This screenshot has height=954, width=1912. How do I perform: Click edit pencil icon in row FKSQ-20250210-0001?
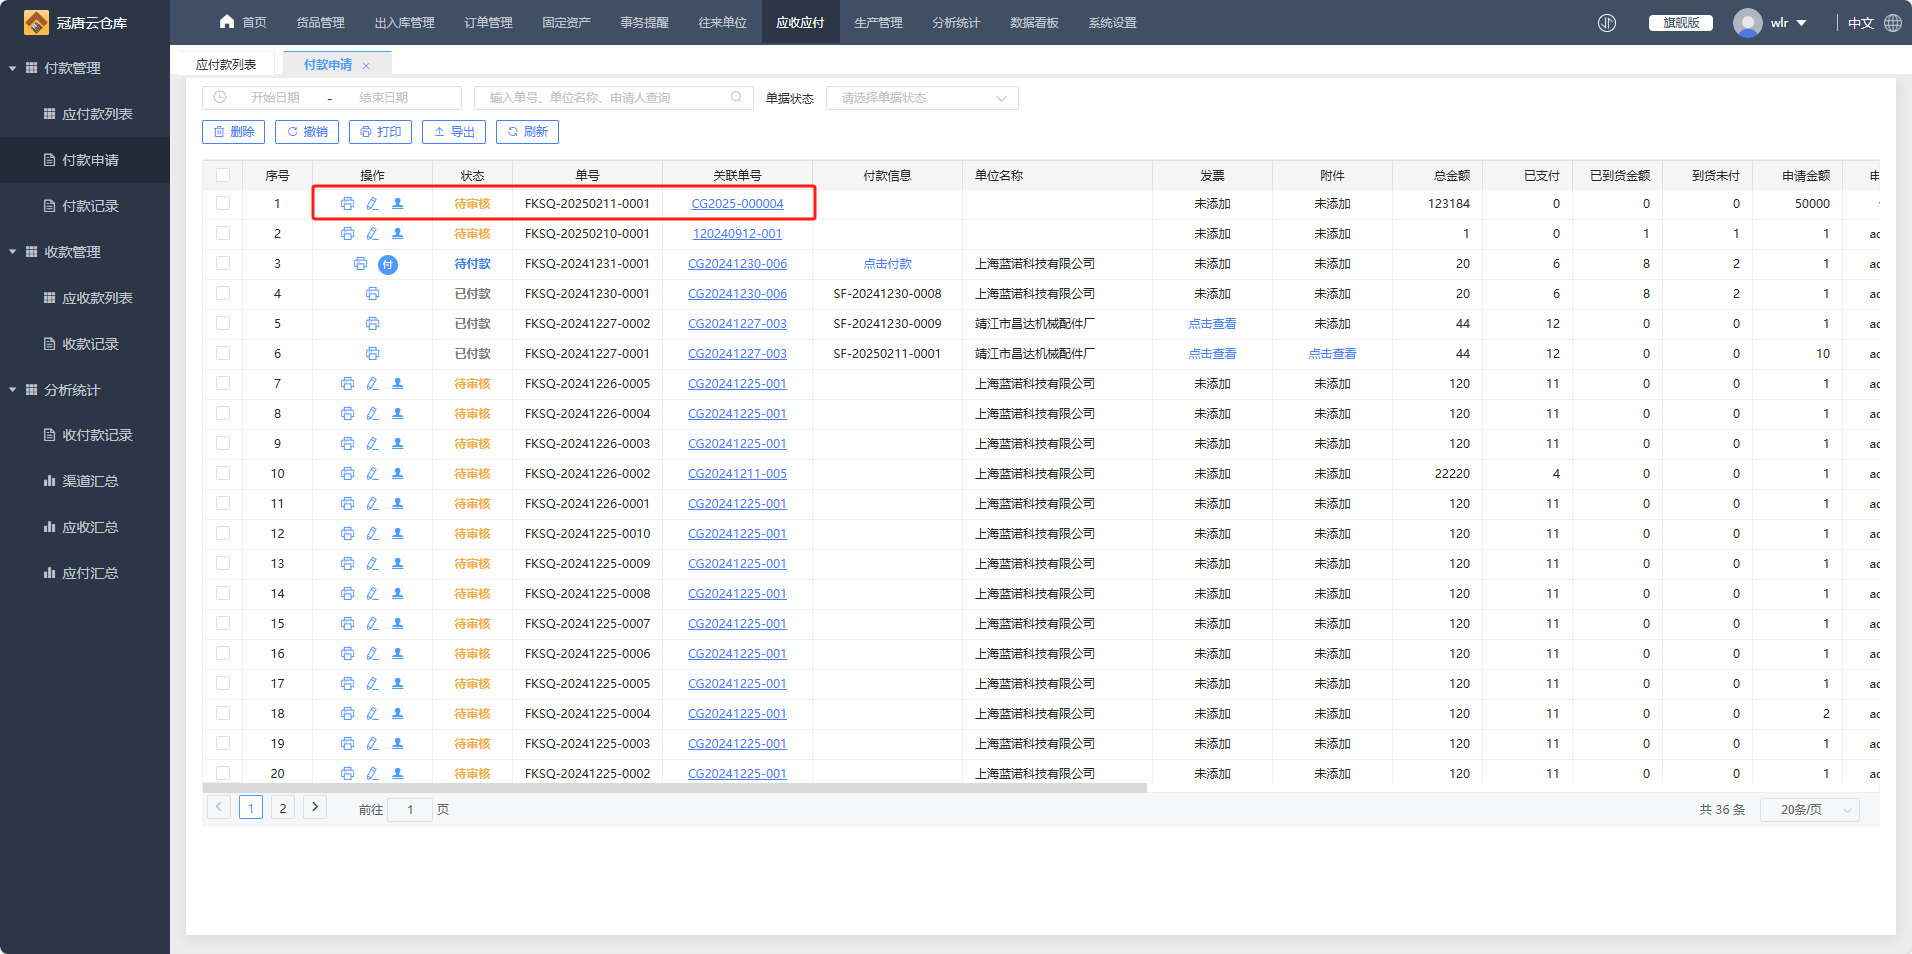click(x=372, y=234)
